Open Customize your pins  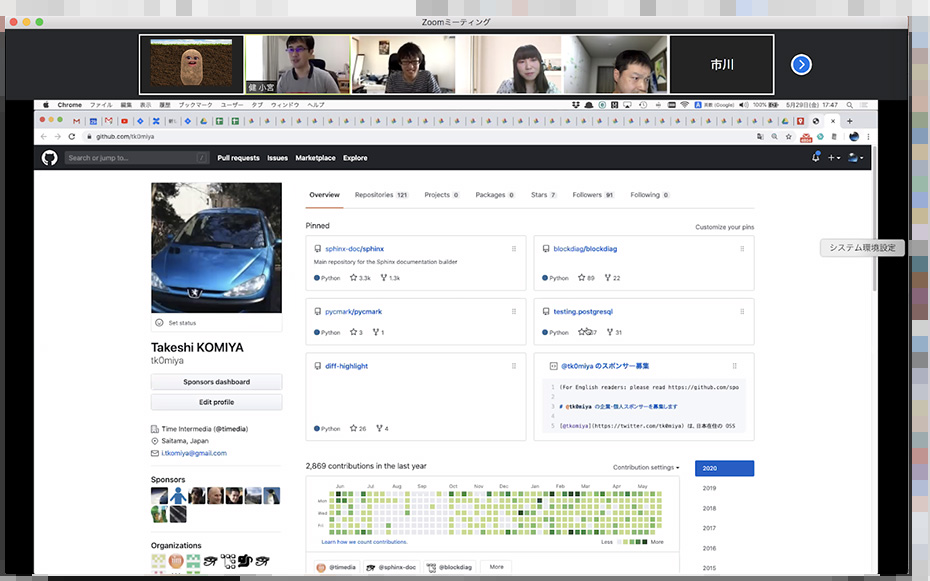tap(725, 227)
